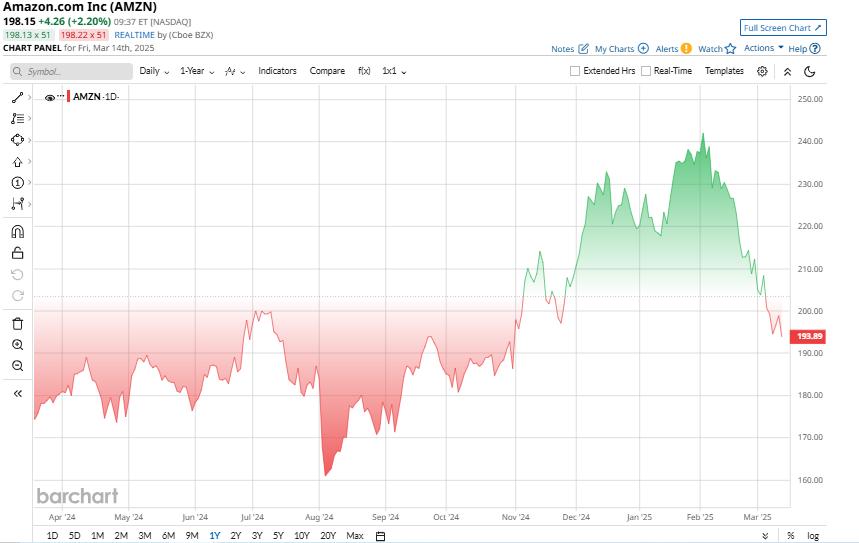
Task: Toggle AMZN series visibility eye icon
Action: (x=49, y=98)
